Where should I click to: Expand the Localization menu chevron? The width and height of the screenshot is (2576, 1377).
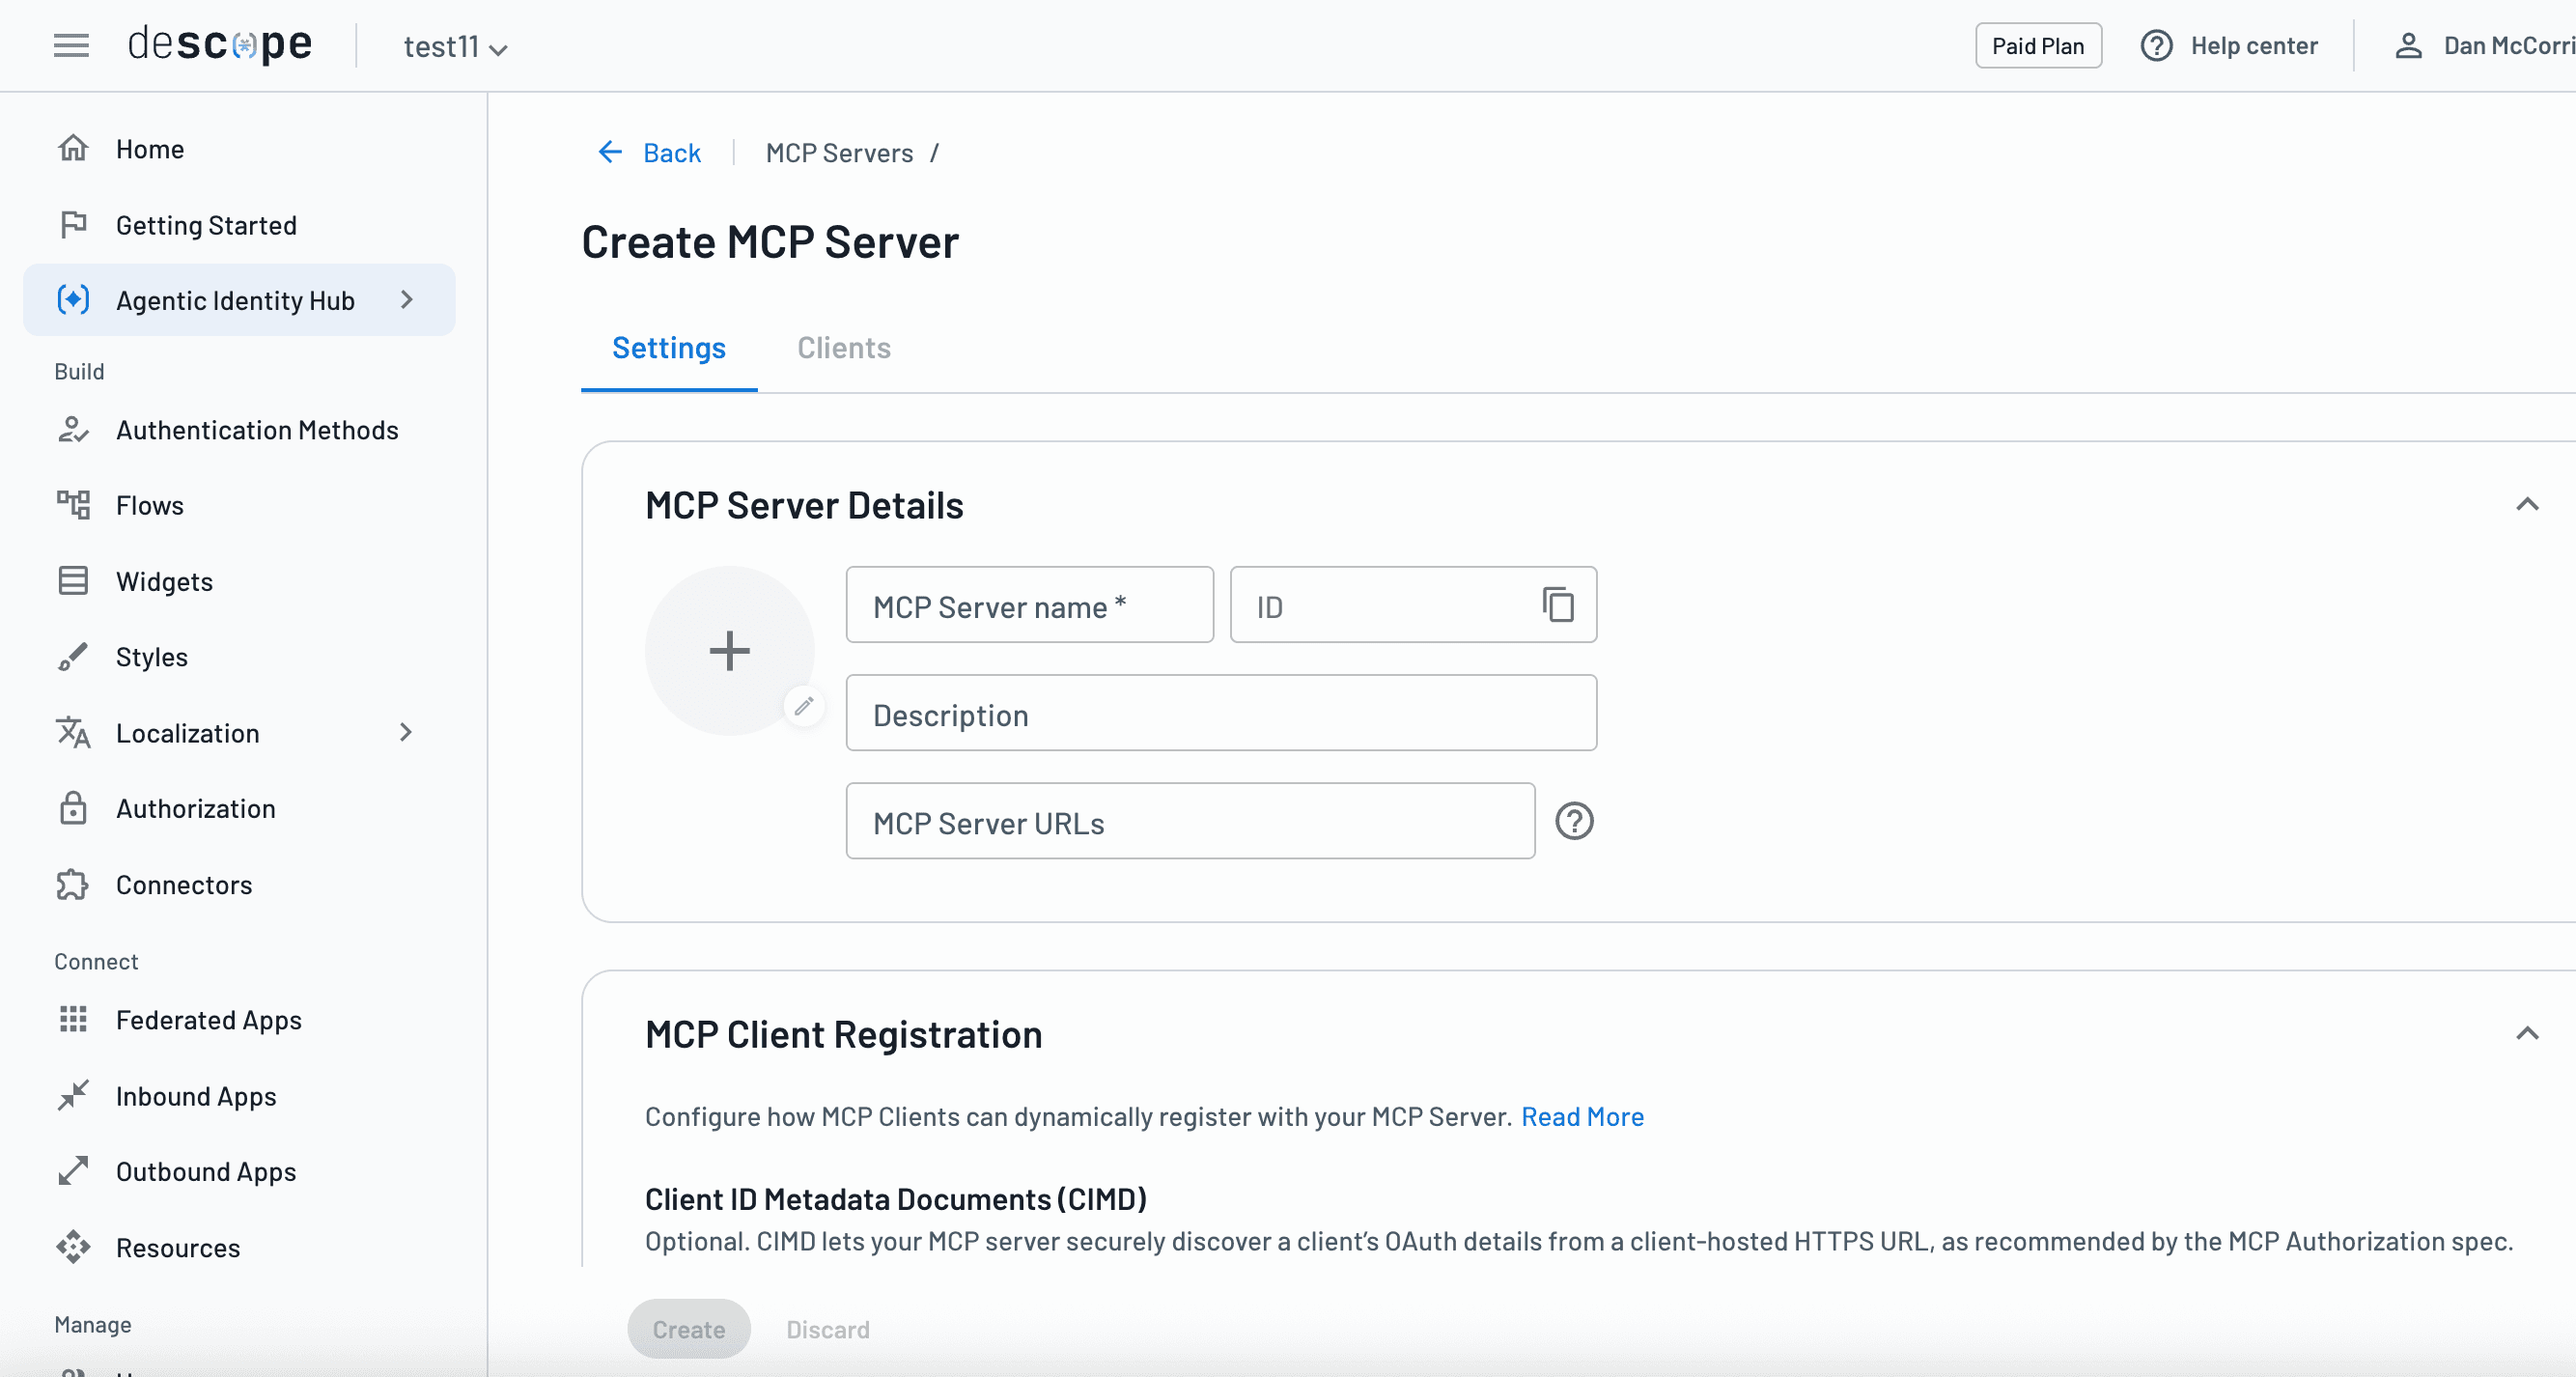pyautogui.click(x=405, y=732)
